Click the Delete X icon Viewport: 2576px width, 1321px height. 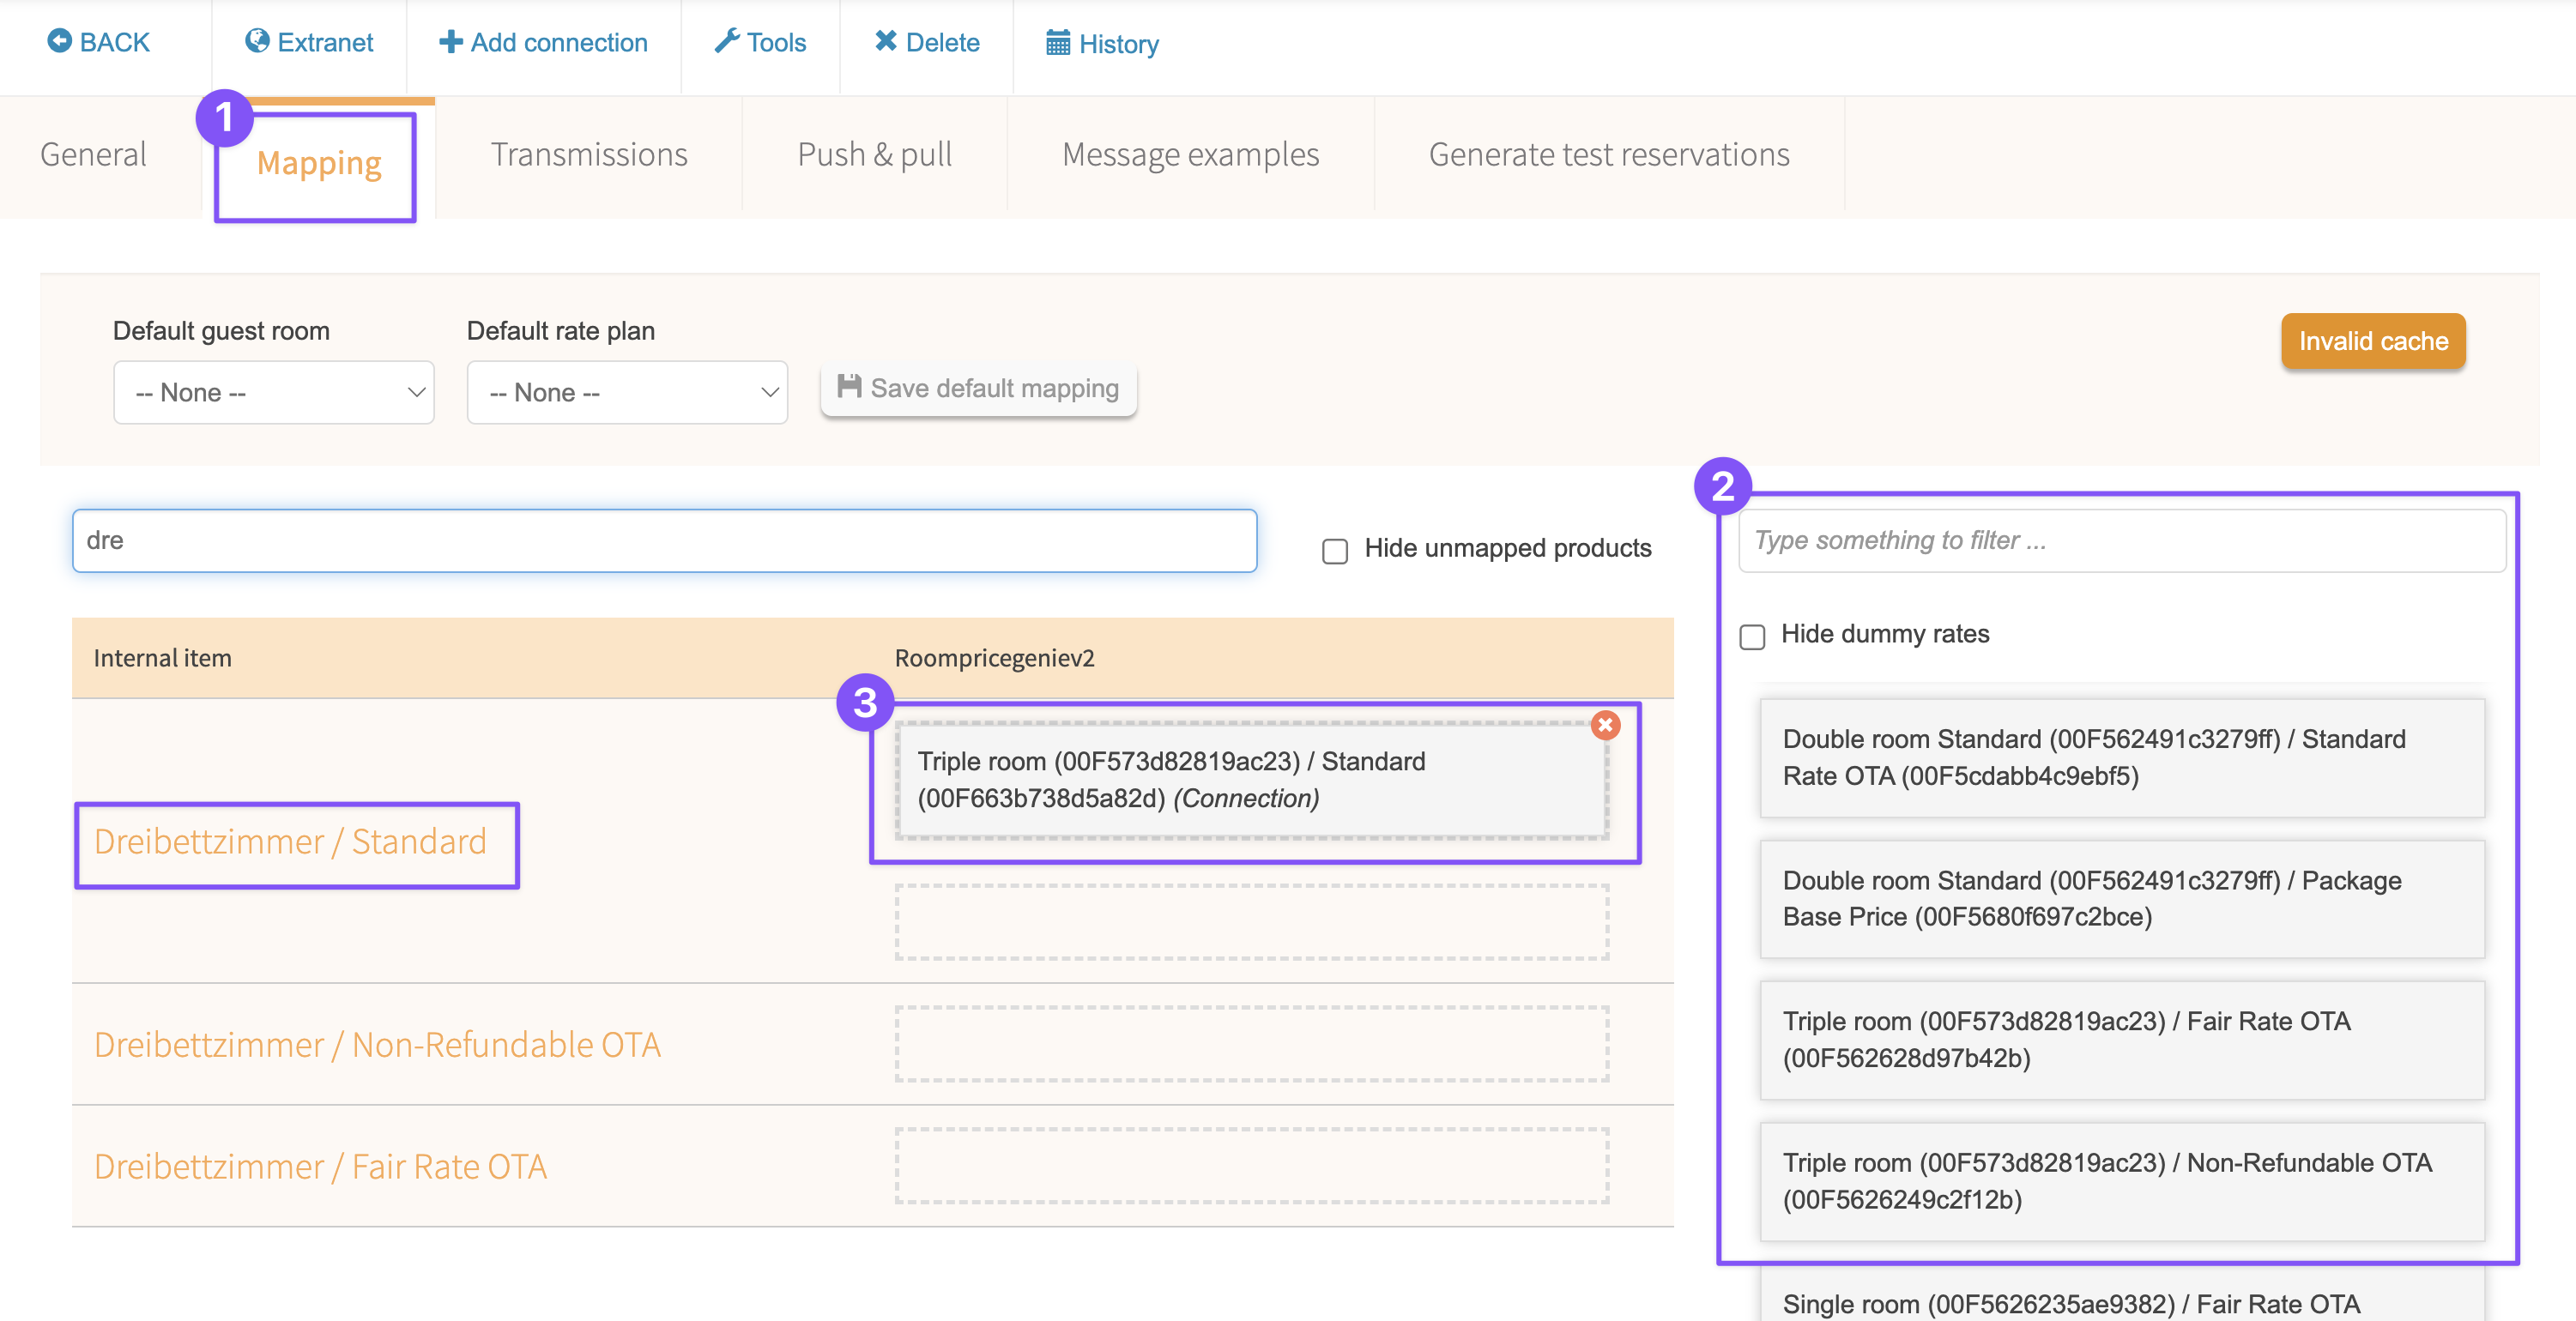pos(885,41)
